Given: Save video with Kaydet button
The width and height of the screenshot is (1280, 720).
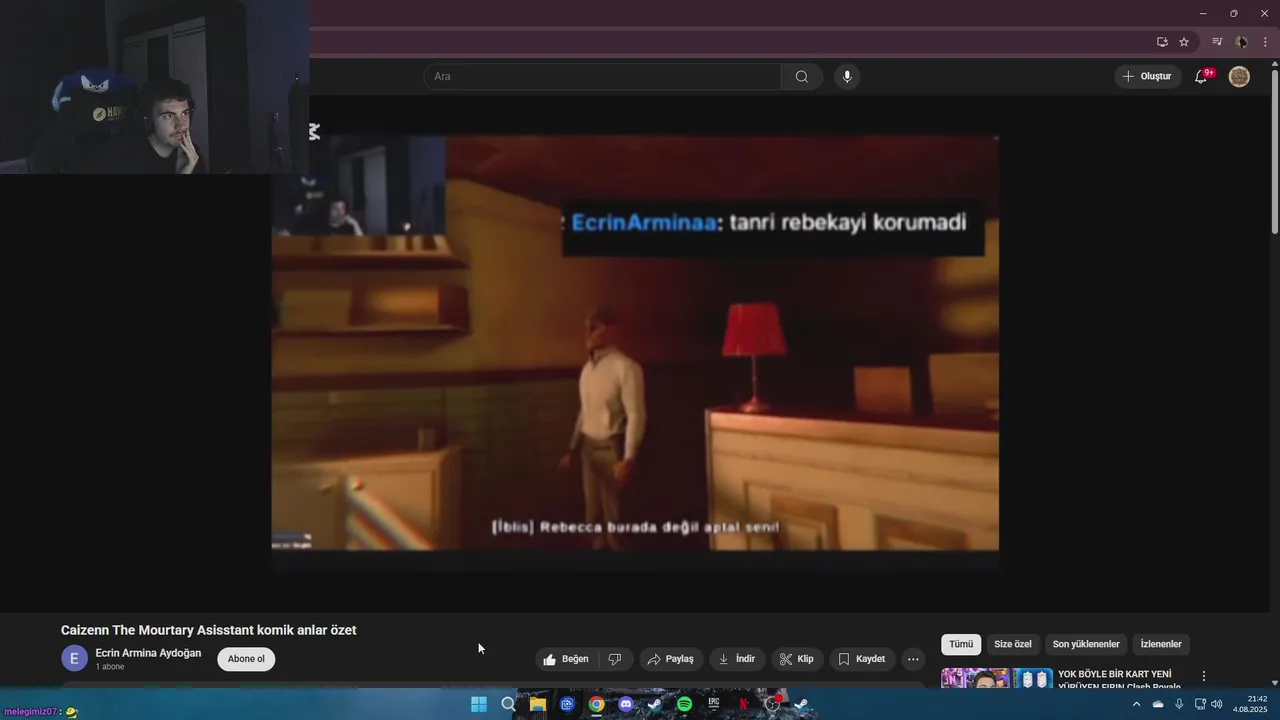Looking at the screenshot, I should pos(861,659).
